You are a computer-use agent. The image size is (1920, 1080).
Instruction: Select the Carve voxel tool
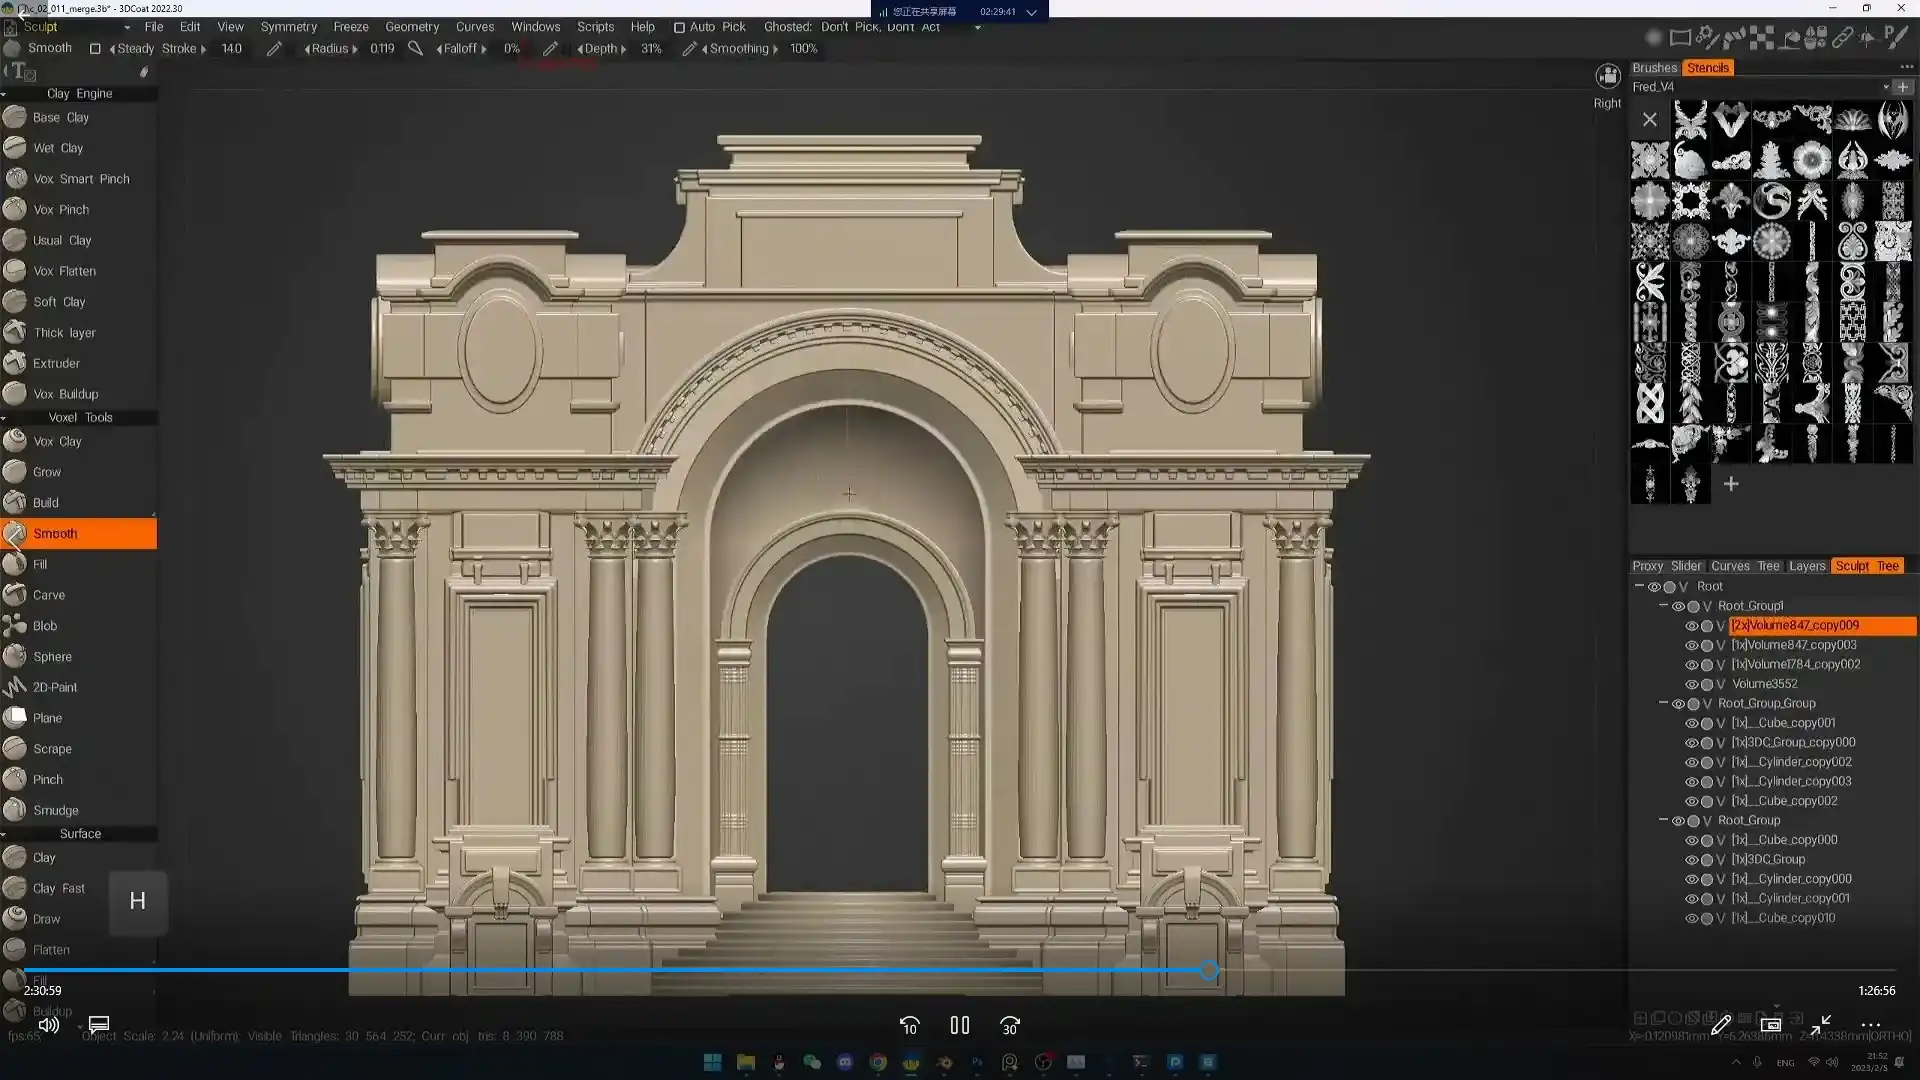pyautogui.click(x=48, y=595)
